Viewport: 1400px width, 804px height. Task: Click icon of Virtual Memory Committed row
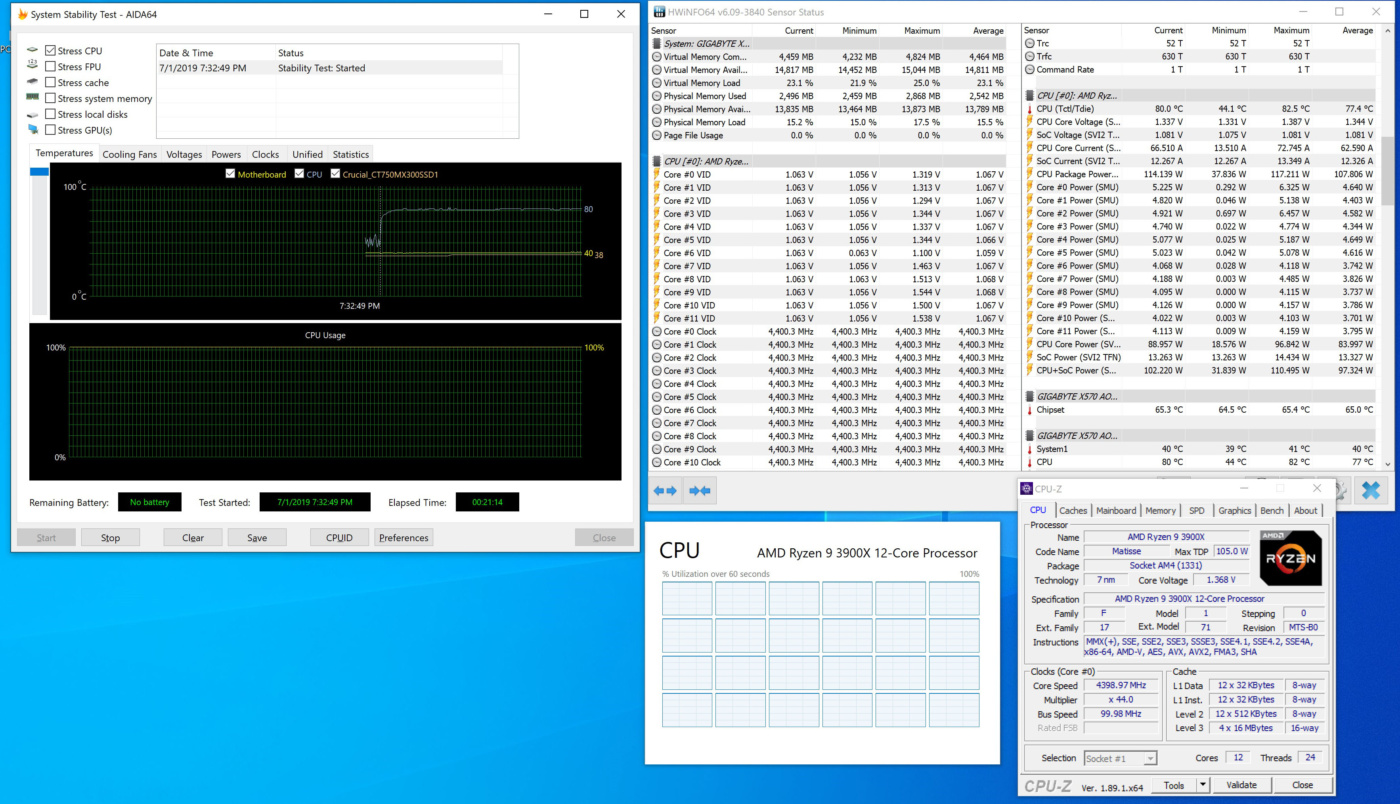(x=656, y=57)
